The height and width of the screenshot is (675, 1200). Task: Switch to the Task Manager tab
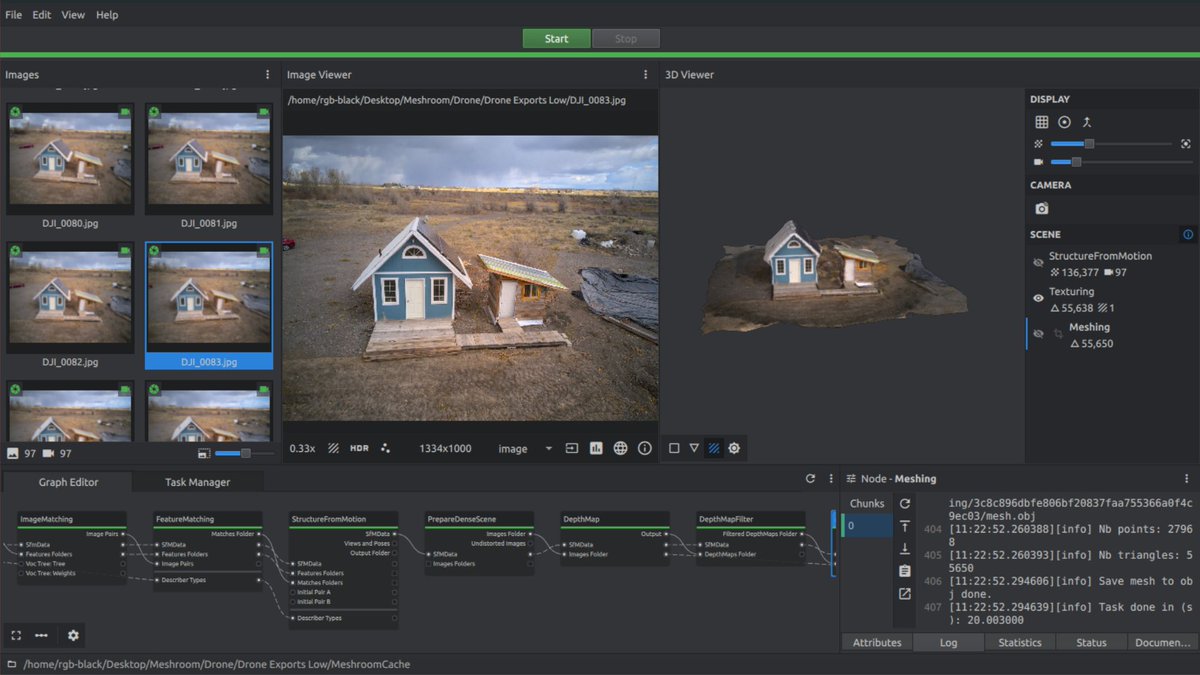197,482
